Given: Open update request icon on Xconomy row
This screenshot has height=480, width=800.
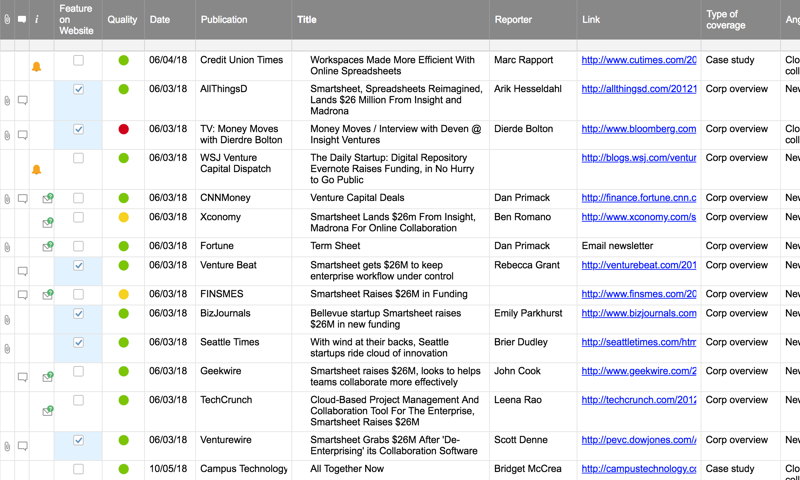Looking at the screenshot, I should click(47, 222).
